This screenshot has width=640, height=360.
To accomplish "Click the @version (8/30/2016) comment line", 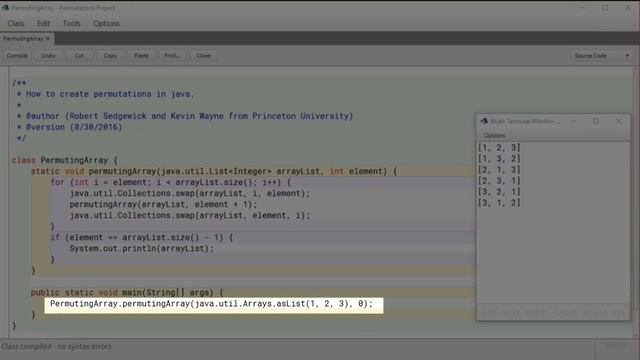I will [69, 127].
